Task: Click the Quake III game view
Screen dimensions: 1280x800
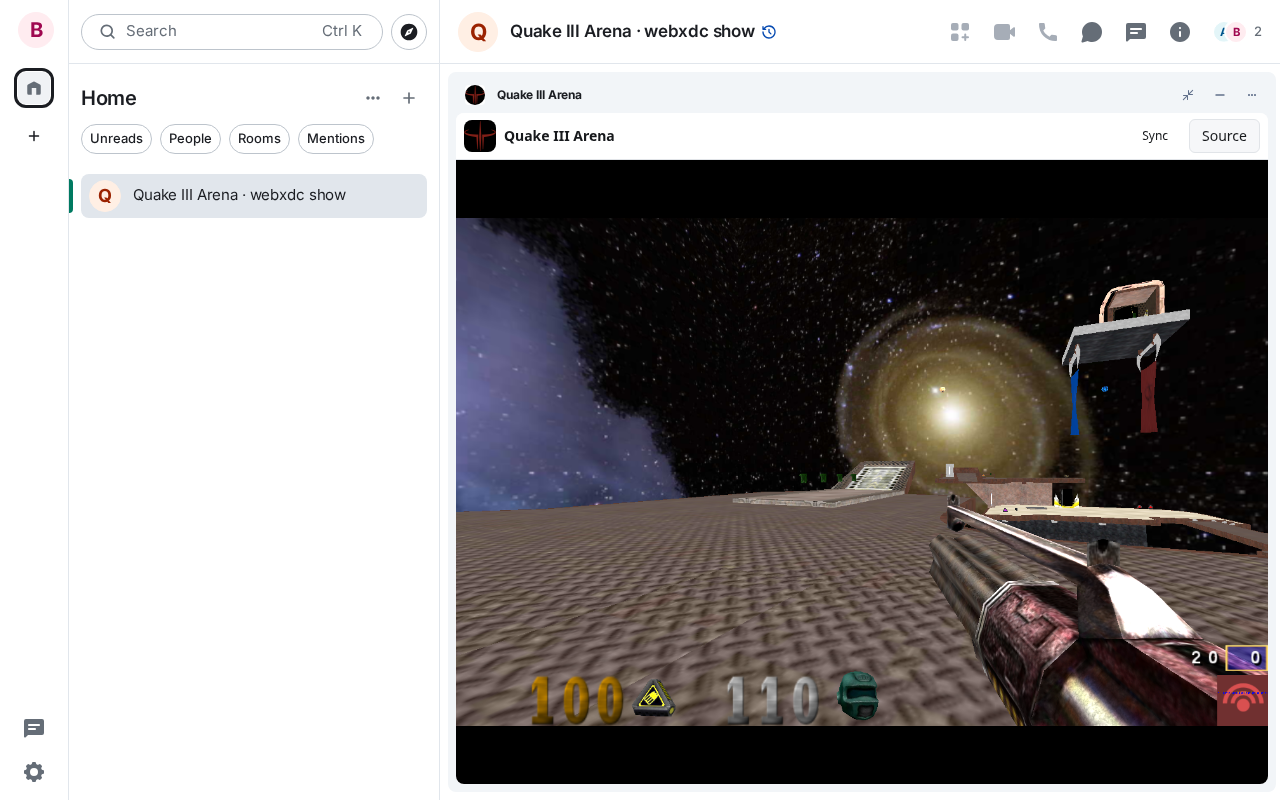Action: [x=862, y=472]
